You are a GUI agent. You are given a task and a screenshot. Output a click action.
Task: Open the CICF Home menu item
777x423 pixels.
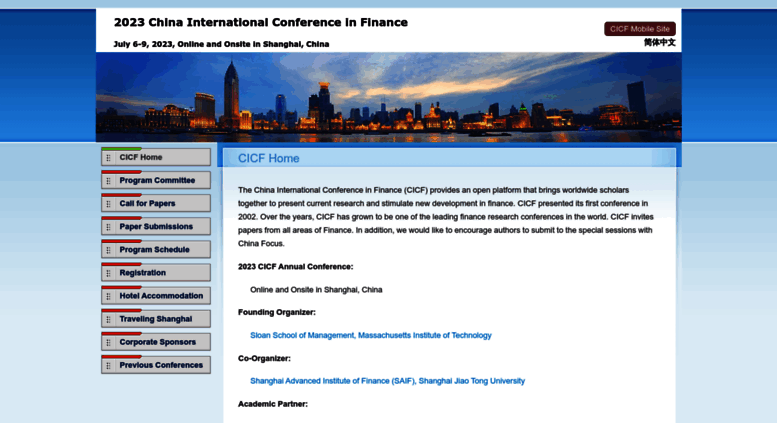point(156,157)
